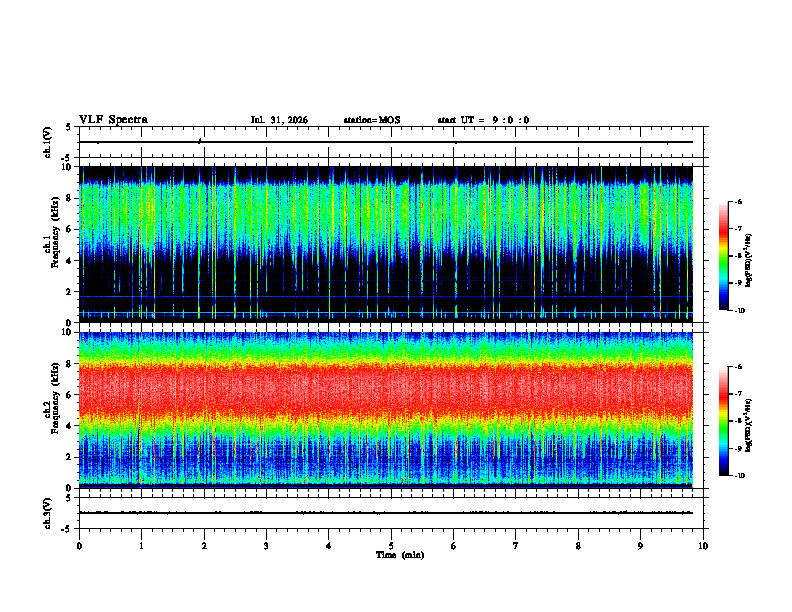Image resolution: width=792 pixels, height=612 pixels.
Task: Click the 'ch.1(V)' axis label
Action: [47, 142]
